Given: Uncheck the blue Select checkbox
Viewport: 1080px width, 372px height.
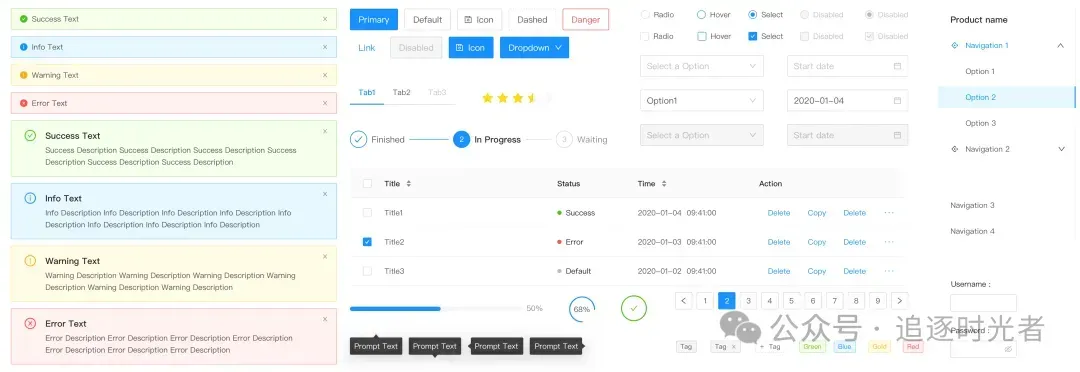Looking at the screenshot, I should (x=753, y=36).
